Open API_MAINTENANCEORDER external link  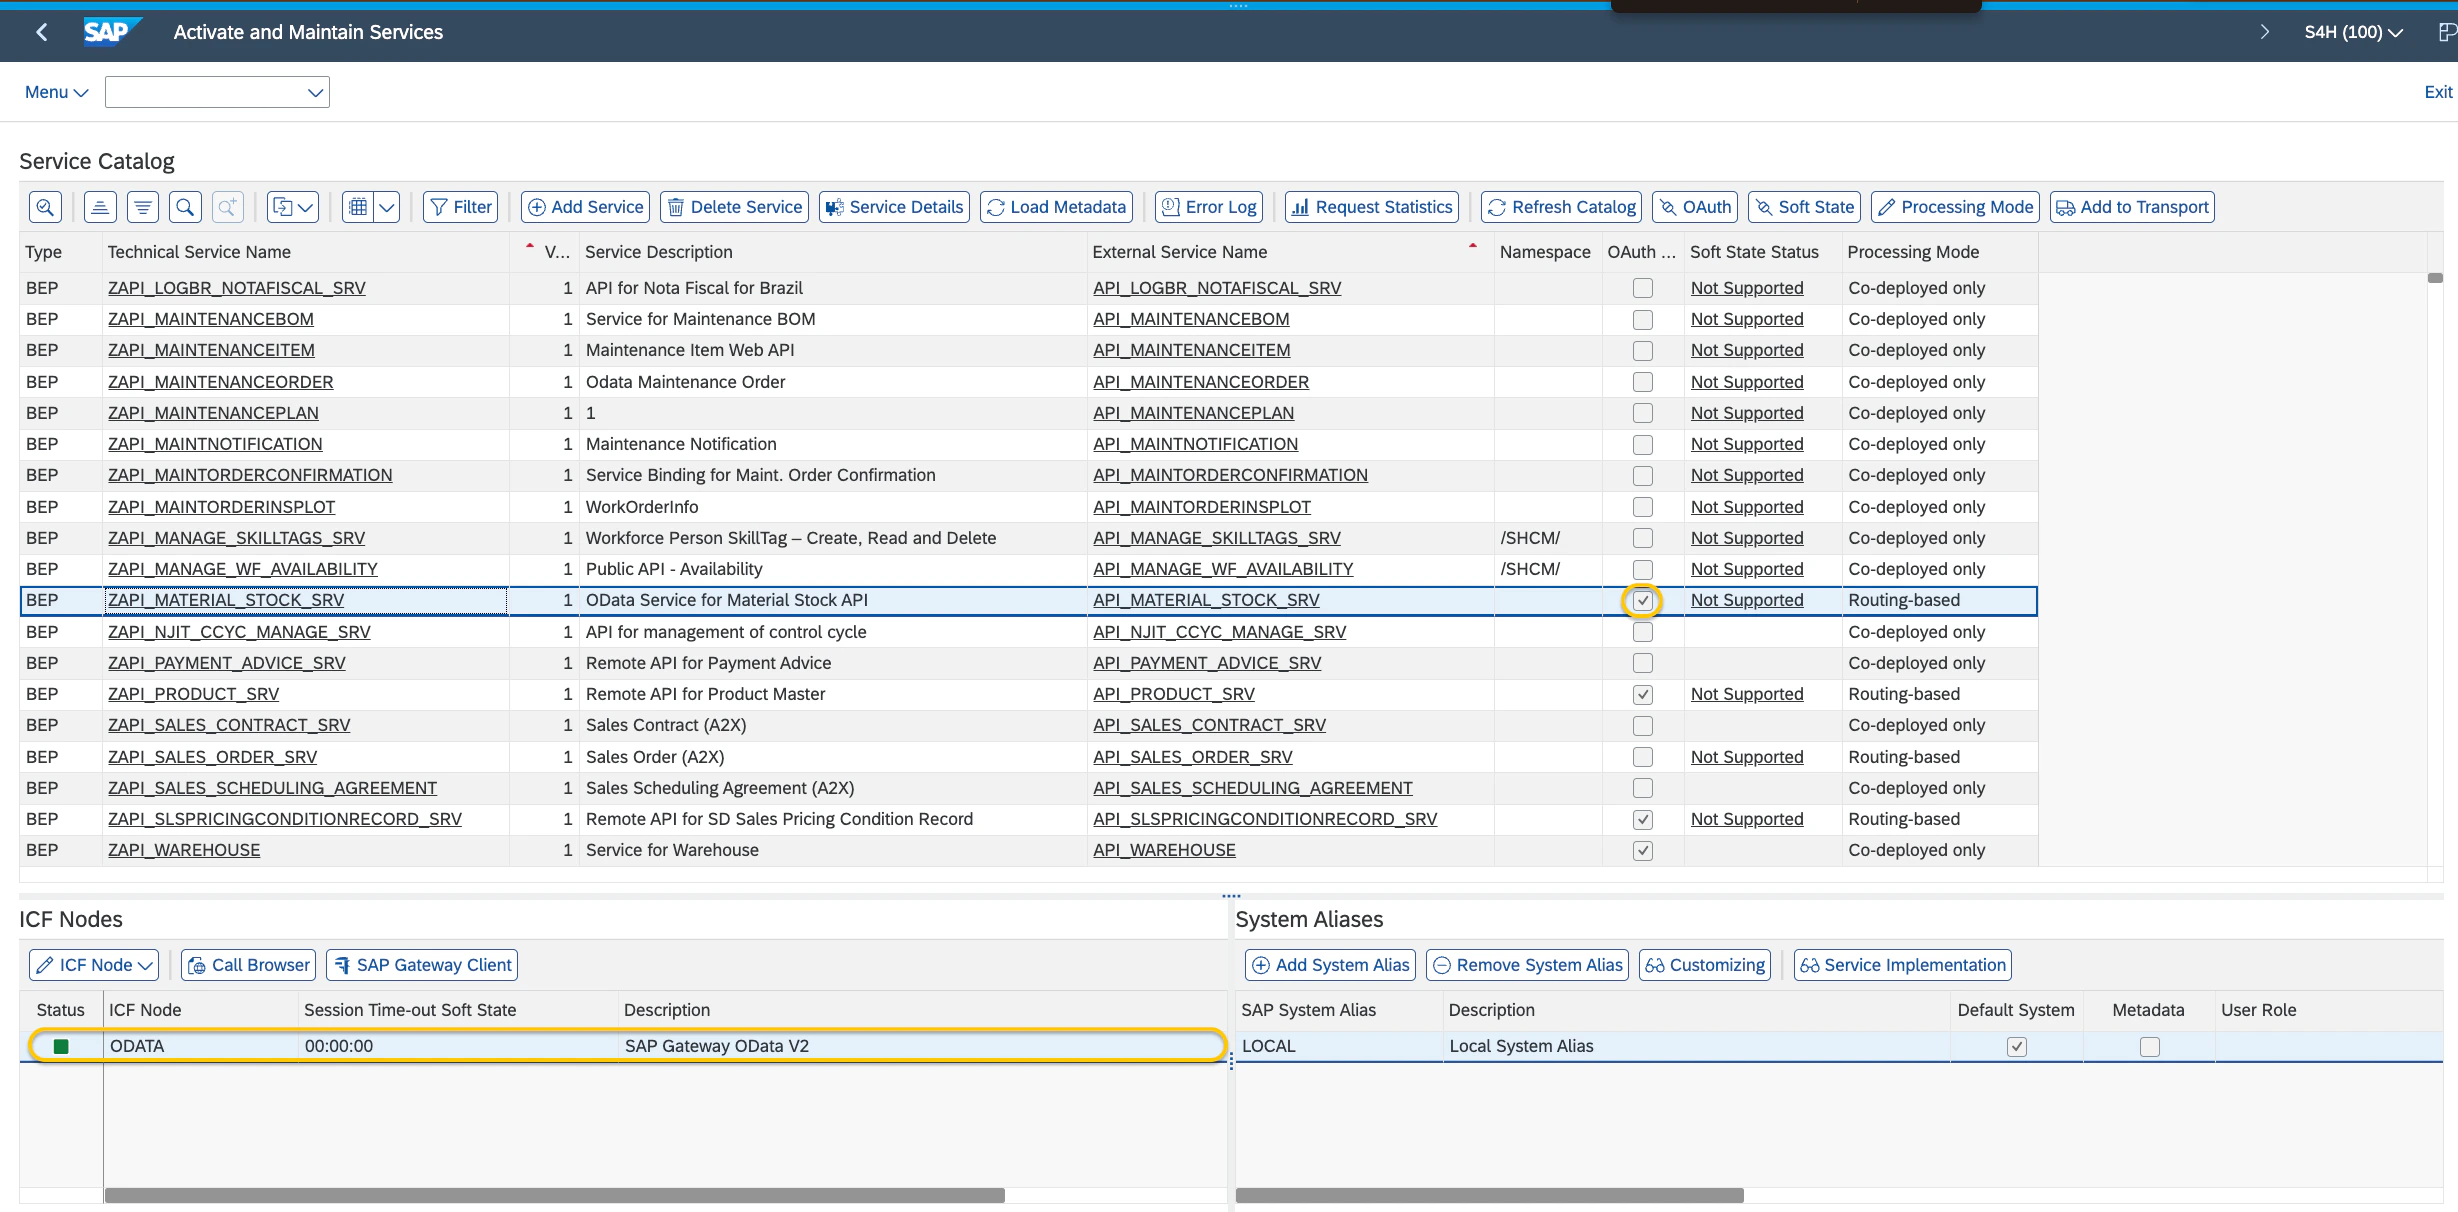click(x=1201, y=382)
